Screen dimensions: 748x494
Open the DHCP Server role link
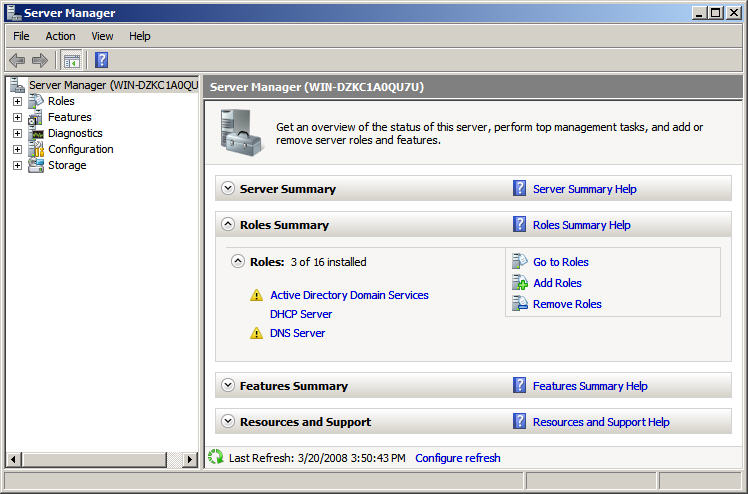pos(301,314)
